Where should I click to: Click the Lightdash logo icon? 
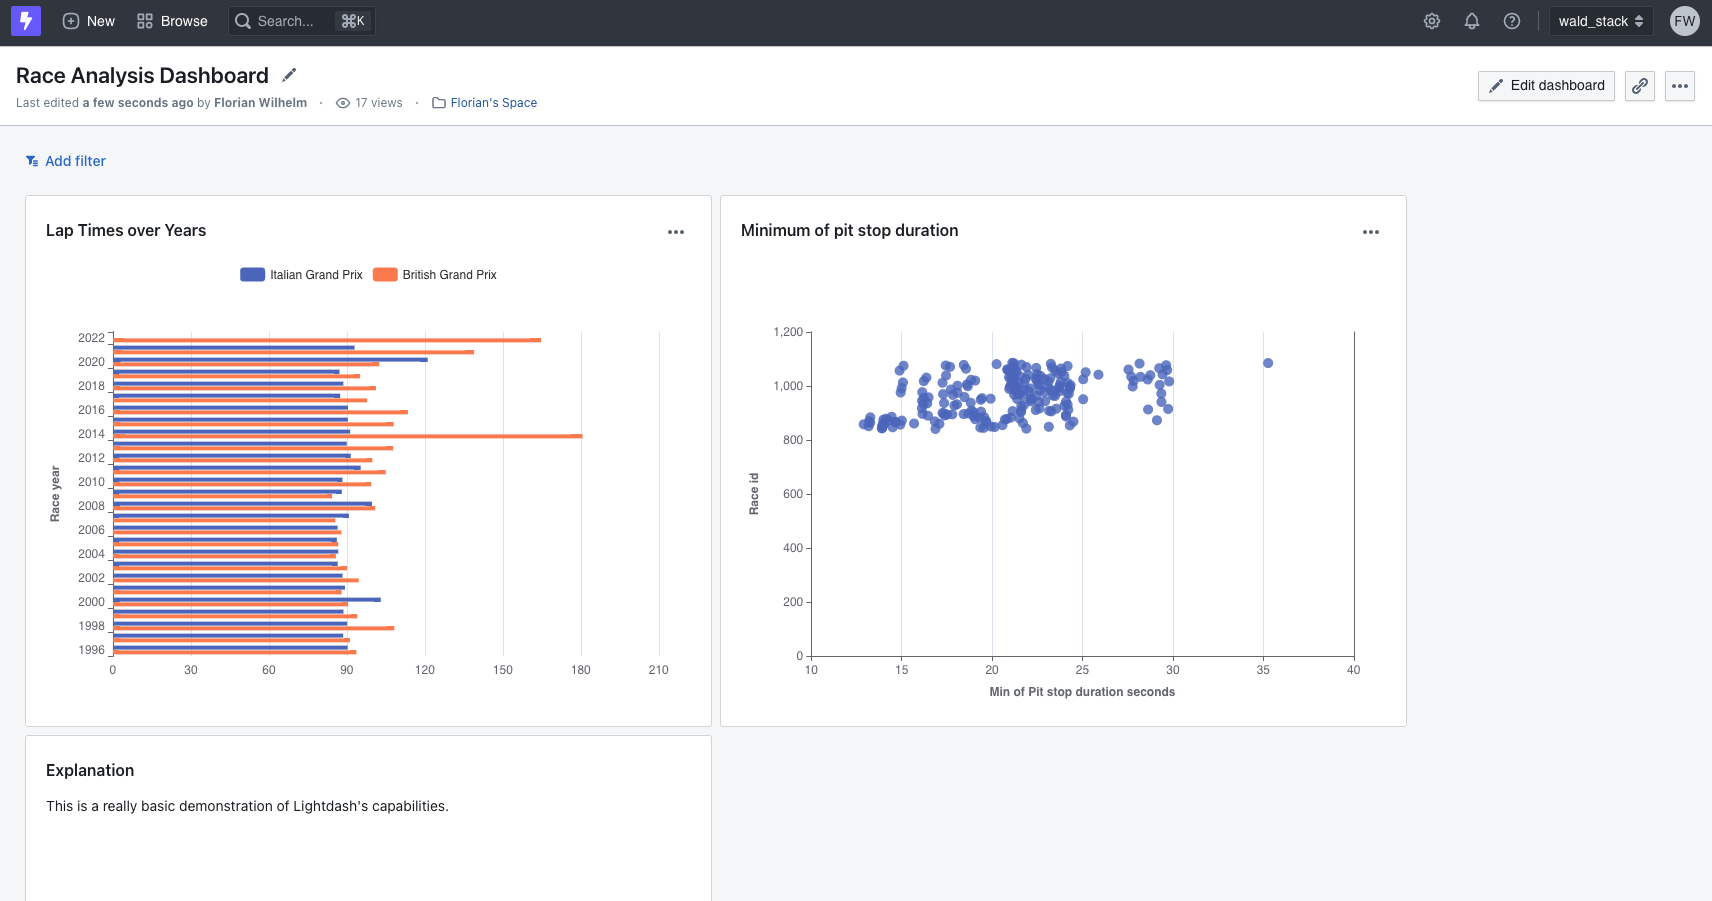(24, 20)
